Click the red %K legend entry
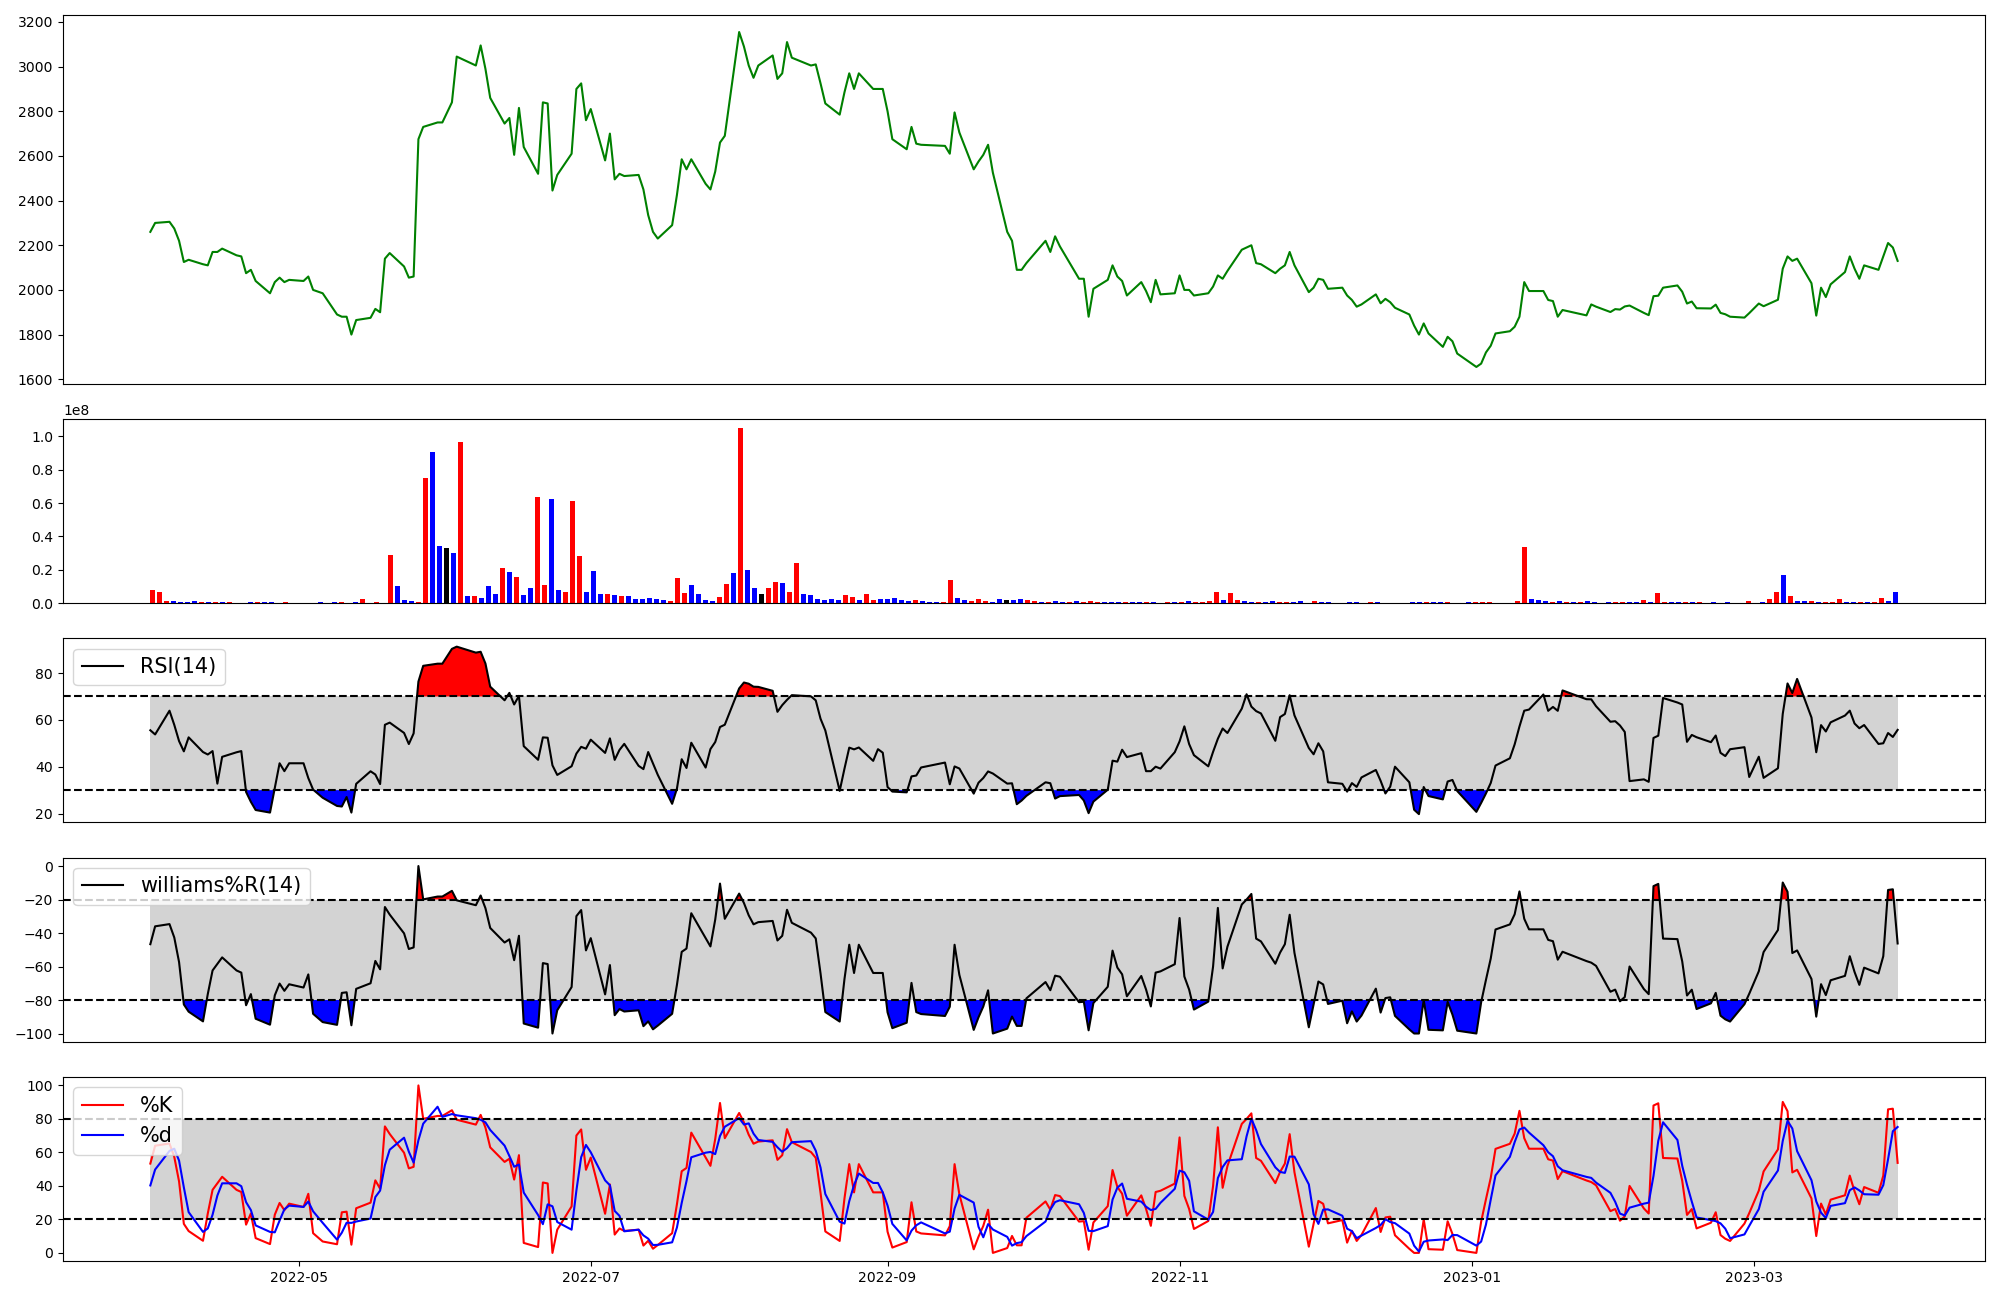Viewport: 2000px width, 1300px height. tap(155, 1105)
